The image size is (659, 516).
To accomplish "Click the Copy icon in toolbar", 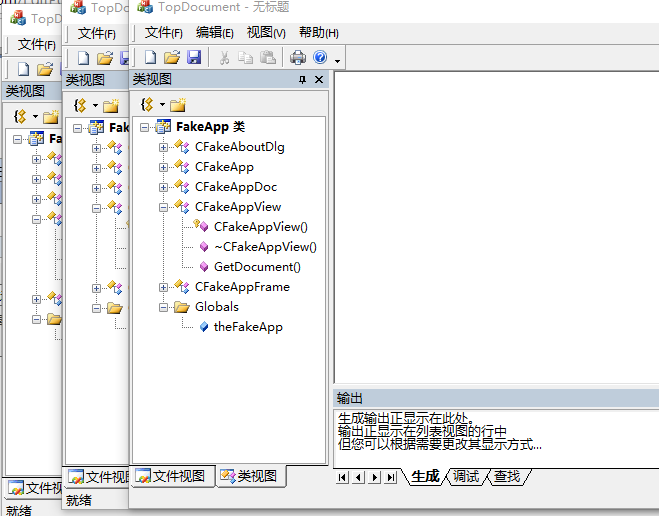I will pos(245,58).
